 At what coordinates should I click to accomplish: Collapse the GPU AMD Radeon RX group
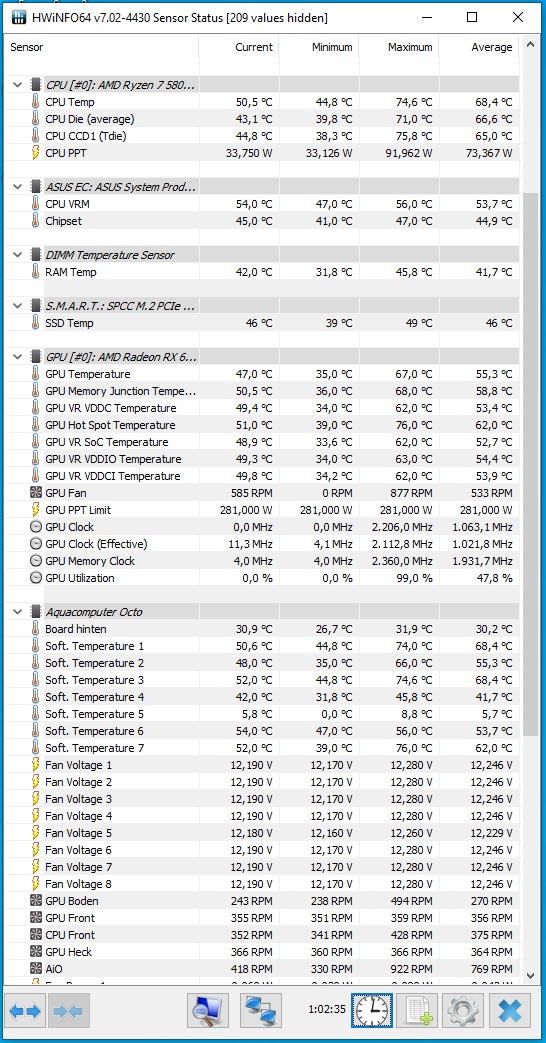pyautogui.click(x=17, y=357)
